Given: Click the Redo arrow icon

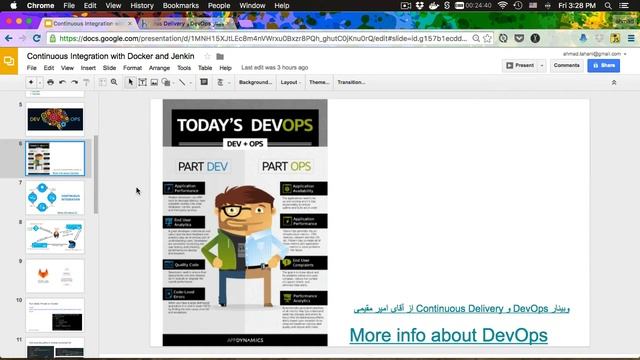Looking at the screenshot, I should (x=74, y=82).
